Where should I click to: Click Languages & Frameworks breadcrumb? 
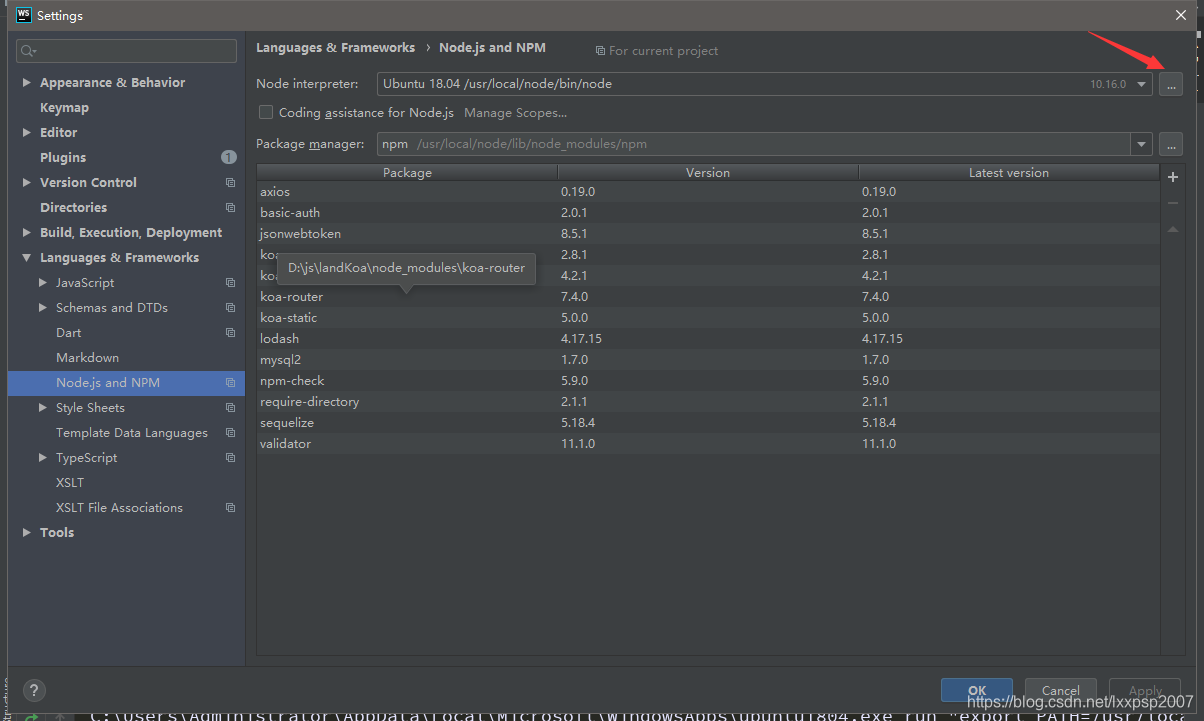click(x=335, y=48)
